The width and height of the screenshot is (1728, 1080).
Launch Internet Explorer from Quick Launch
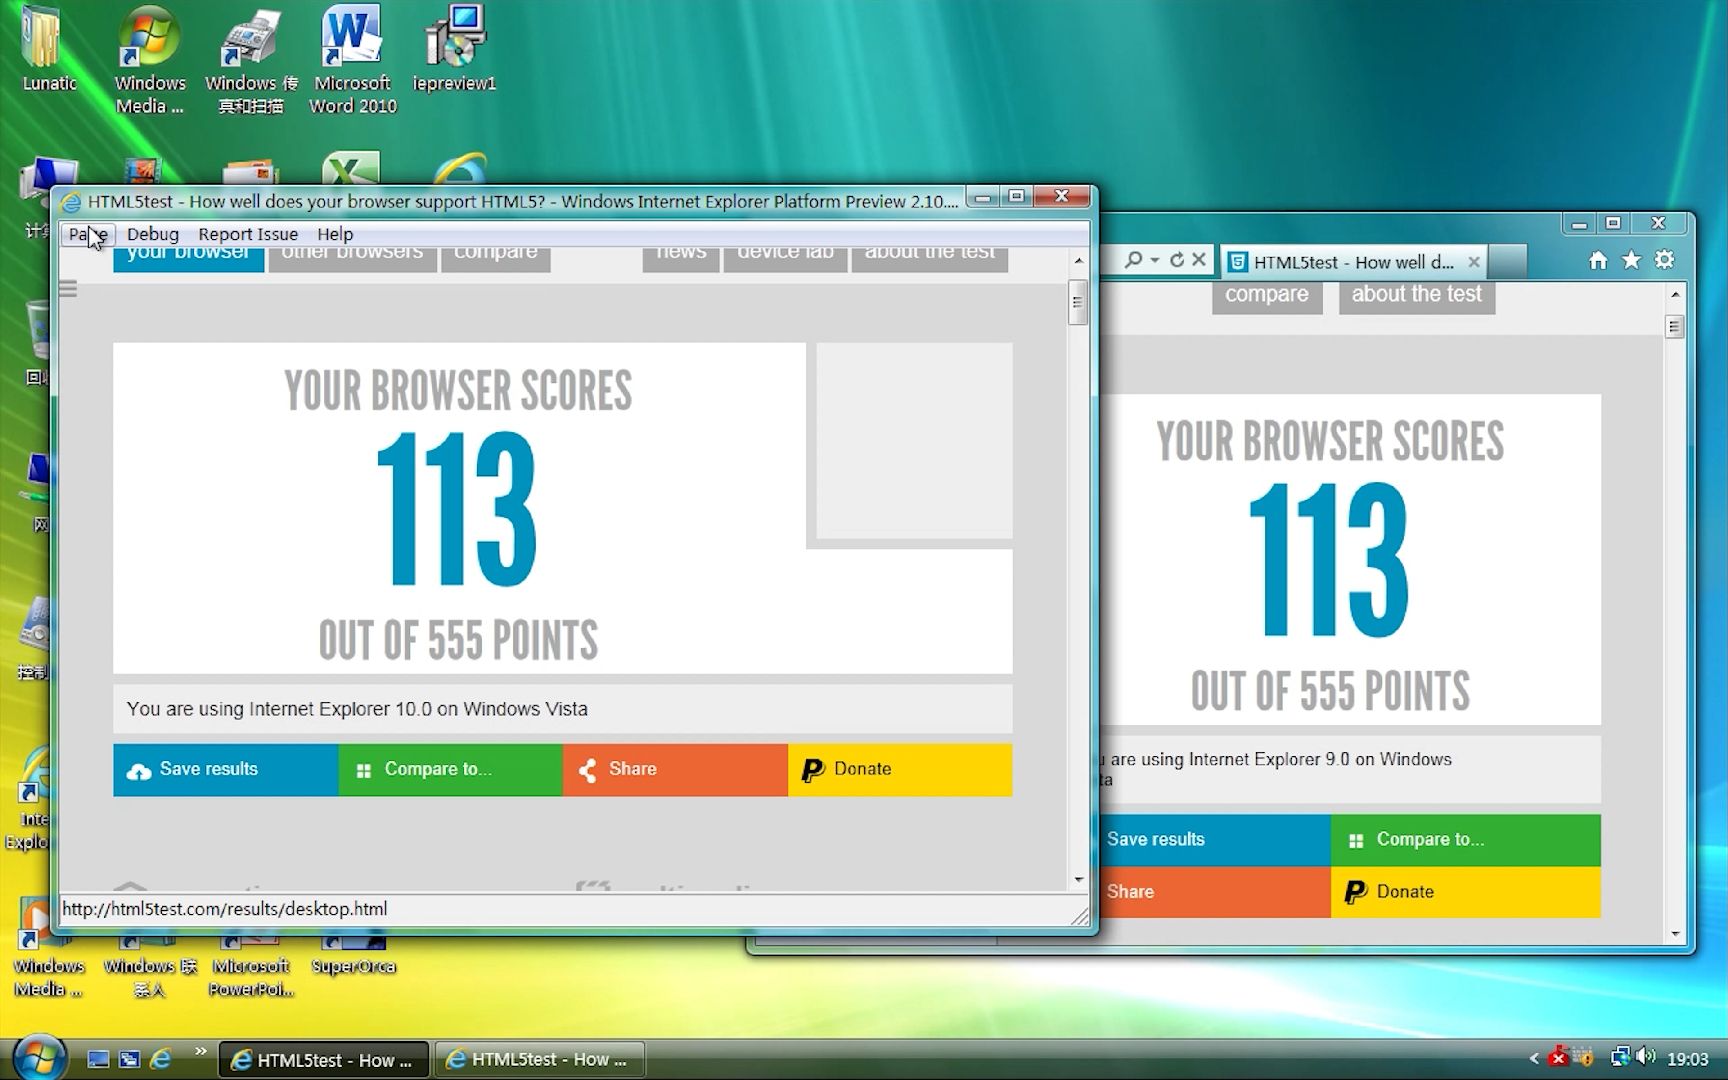pyautogui.click(x=160, y=1059)
